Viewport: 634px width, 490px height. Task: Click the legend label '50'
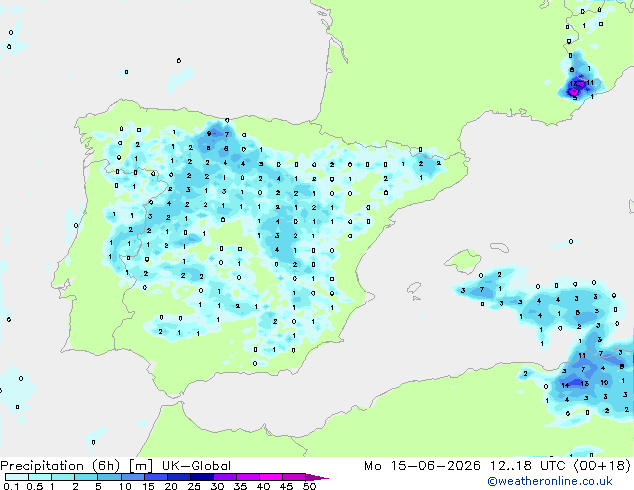point(310,486)
